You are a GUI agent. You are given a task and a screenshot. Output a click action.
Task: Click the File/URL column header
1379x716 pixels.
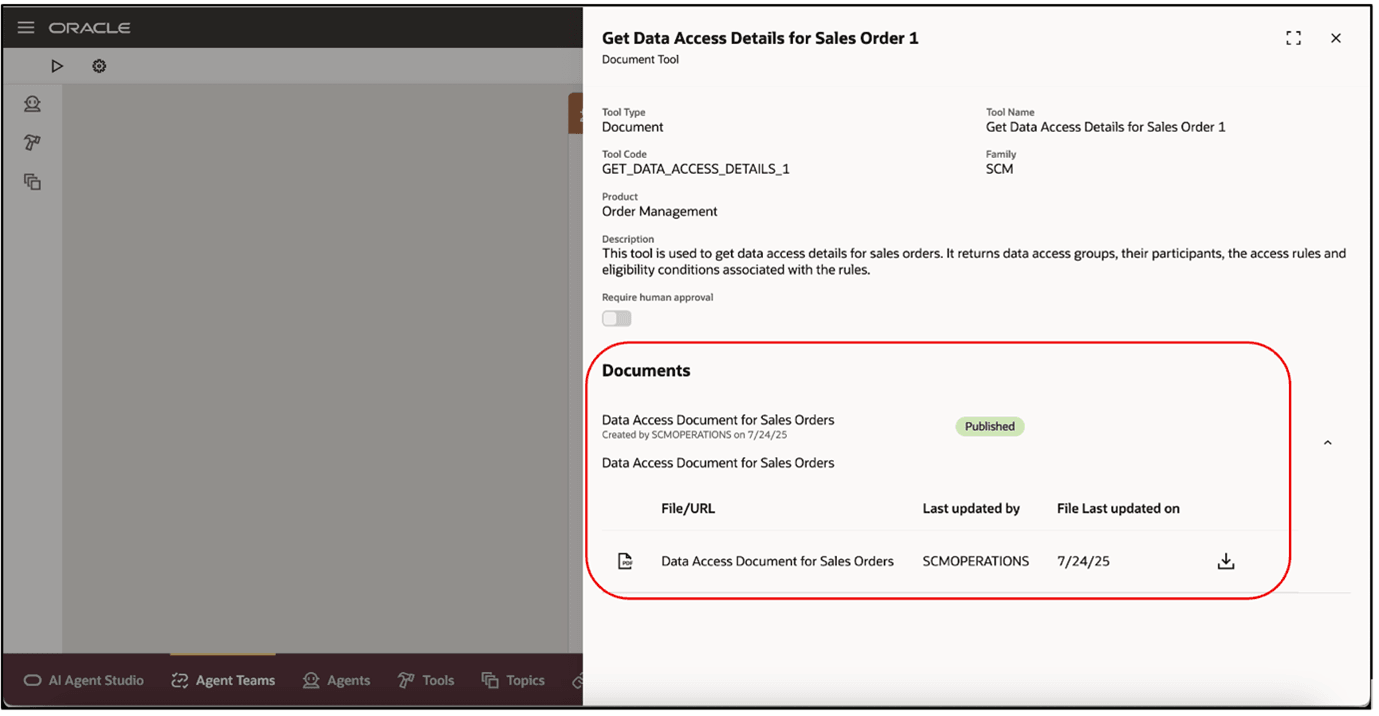(x=688, y=508)
